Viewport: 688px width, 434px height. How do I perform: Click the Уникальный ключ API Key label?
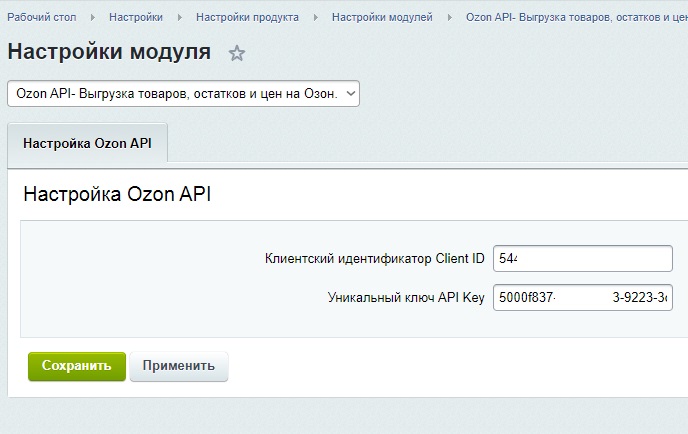pyautogui.click(x=406, y=298)
